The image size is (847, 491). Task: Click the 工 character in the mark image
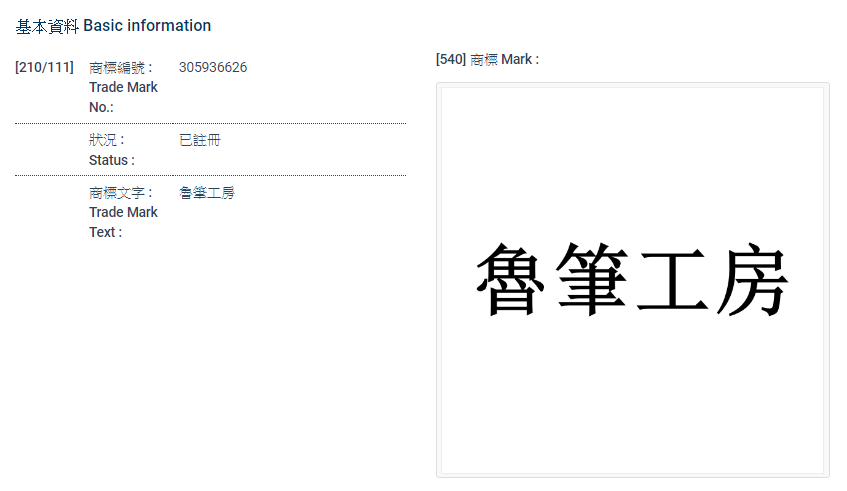tap(672, 279)
